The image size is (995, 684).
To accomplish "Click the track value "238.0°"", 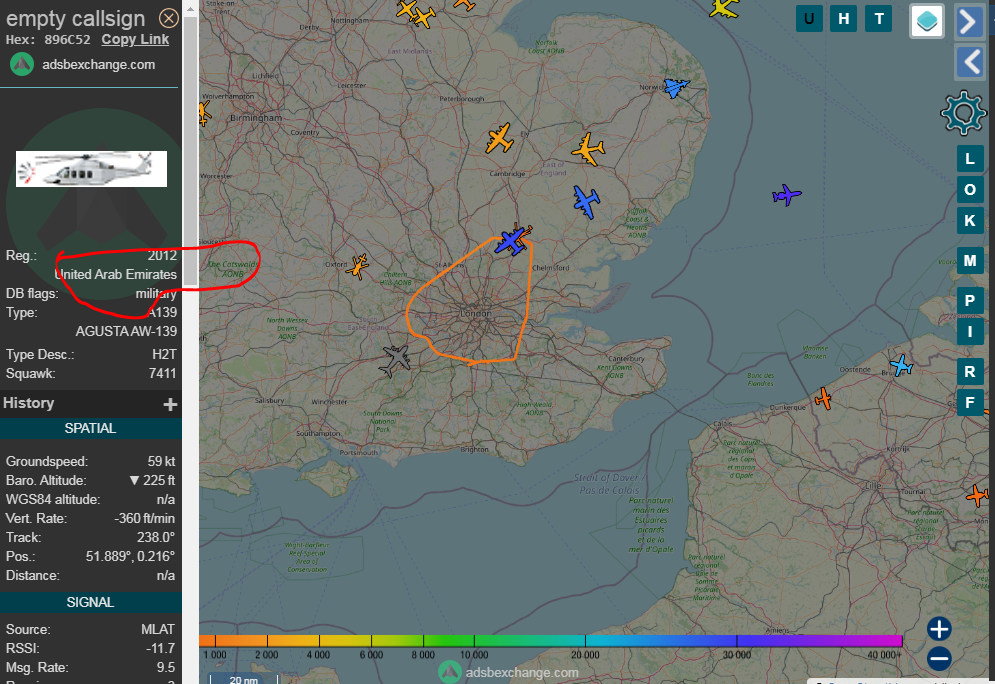I will (155, 537).
